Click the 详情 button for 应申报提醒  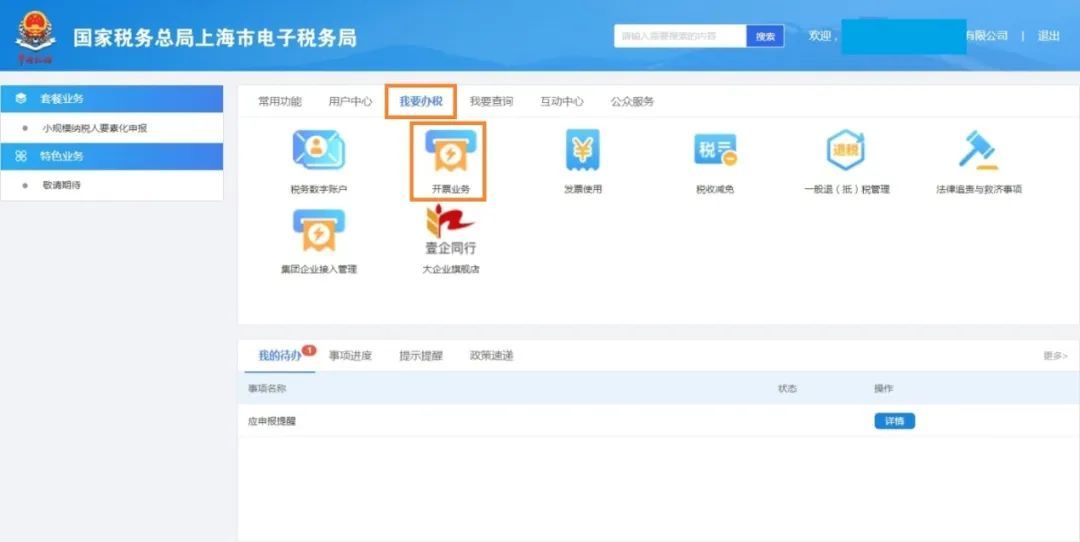(894, 421)
